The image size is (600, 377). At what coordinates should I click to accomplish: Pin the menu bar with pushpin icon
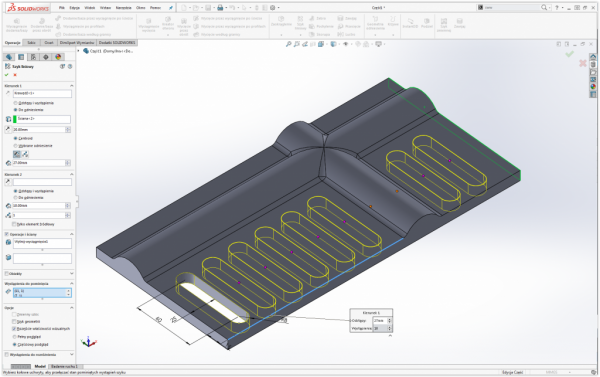tap(171, 8)
